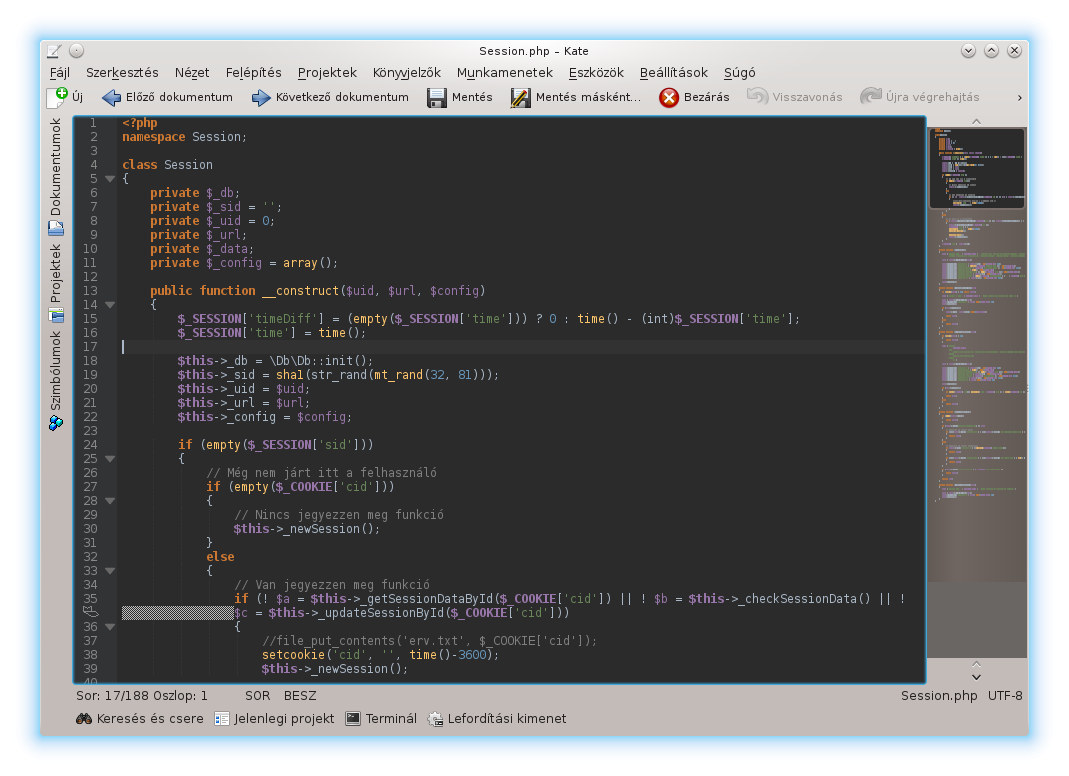
Task: Open the Dokumentumok side panel
Action: click(x=56, y=176)
